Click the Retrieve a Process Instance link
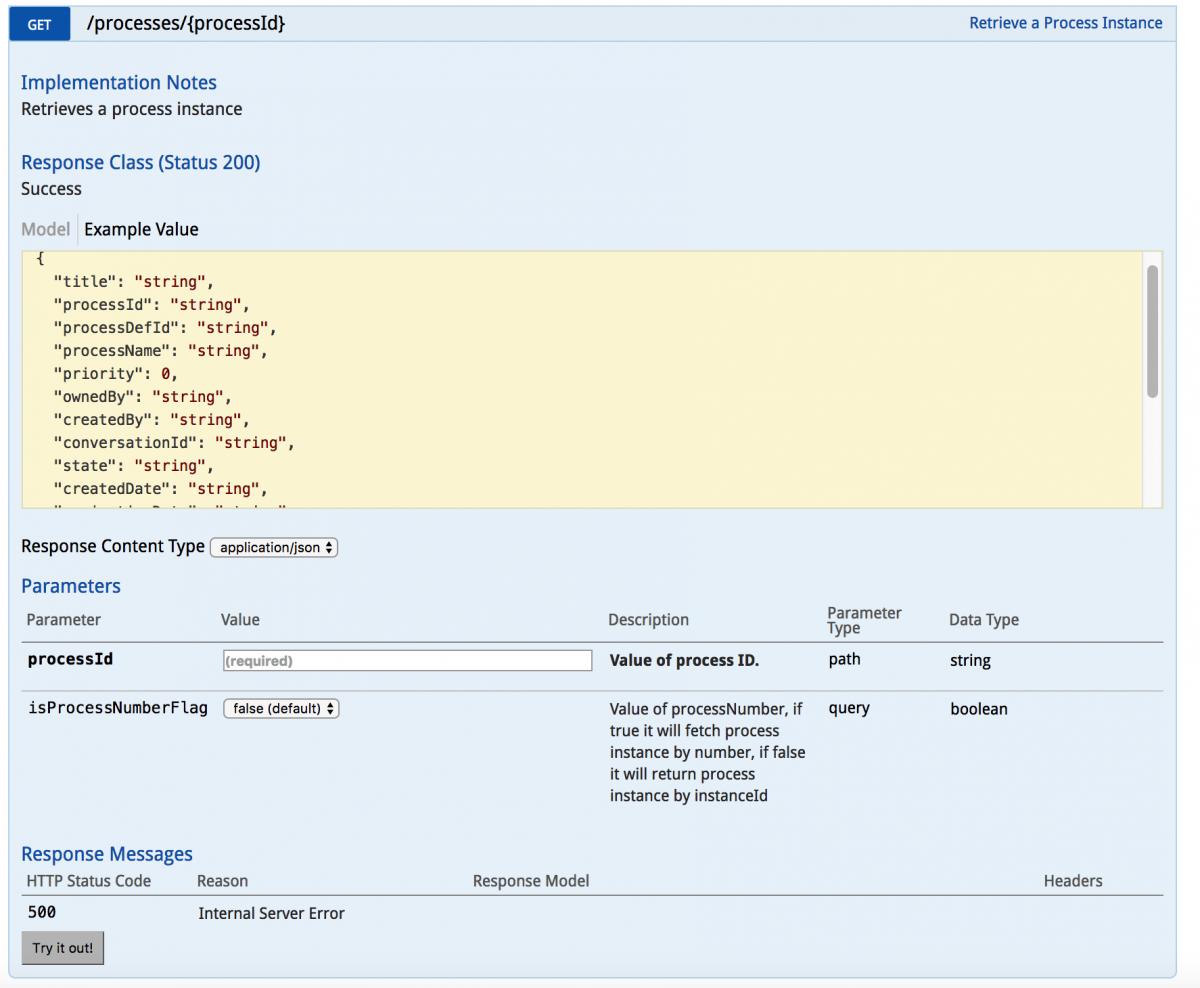This screenshot has width=1200, height=988. click(x=1065, y=23)
